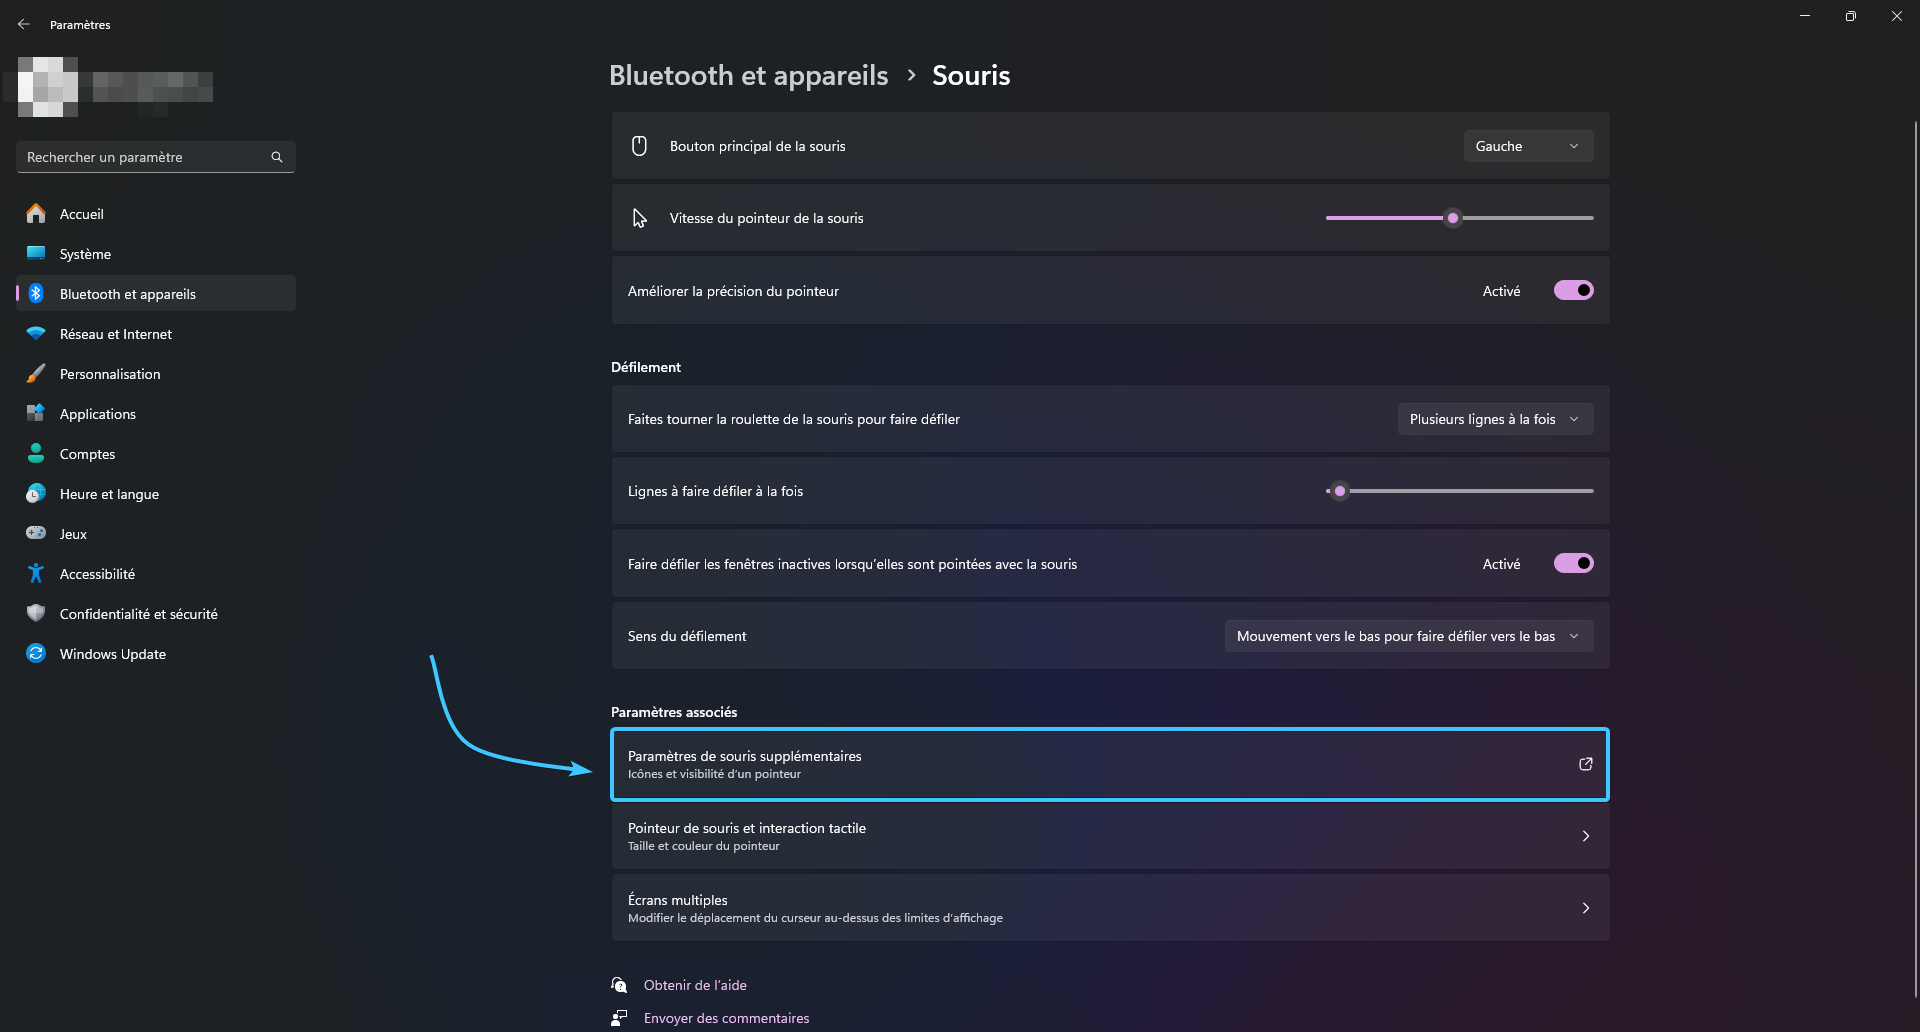Click the Jeux gamepad icon

[36, 533]
